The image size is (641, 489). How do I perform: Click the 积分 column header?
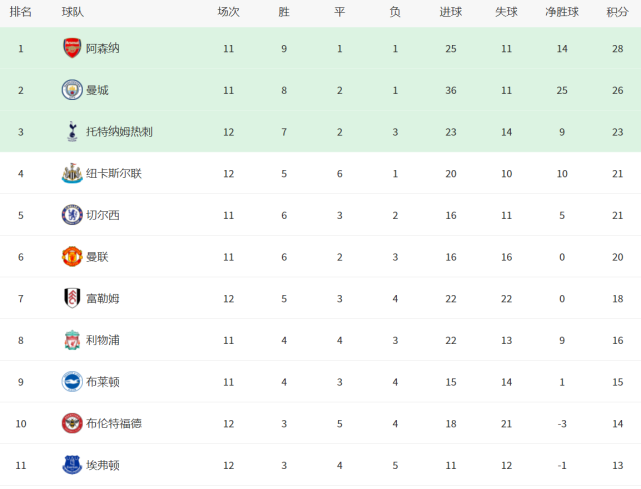[617, 12]
